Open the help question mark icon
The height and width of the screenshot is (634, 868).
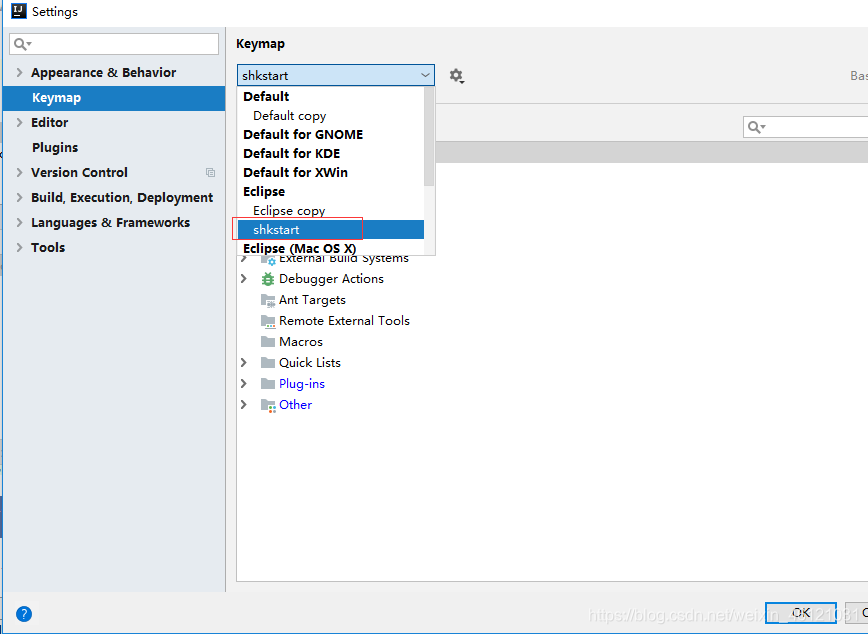click(x=24, y=614)
